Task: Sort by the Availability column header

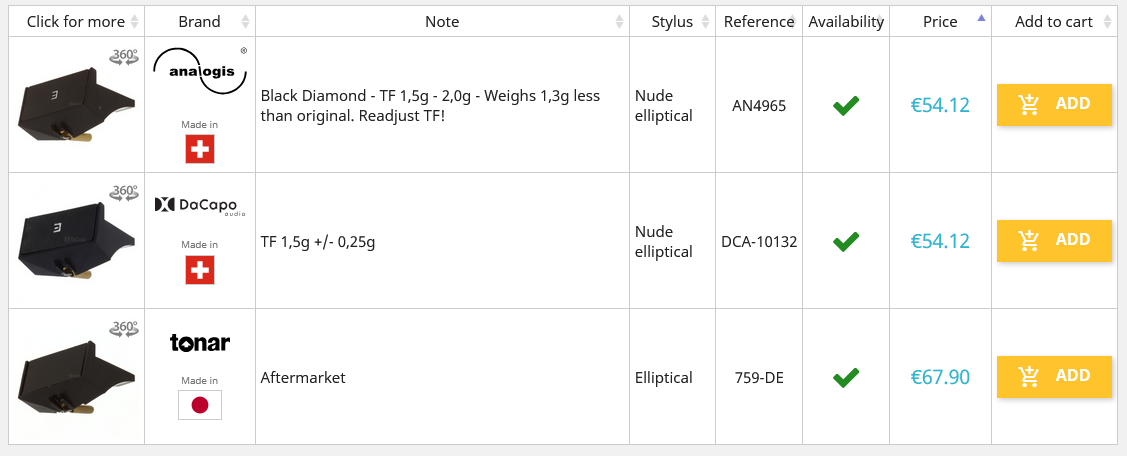Action: (x=846, y=21)
